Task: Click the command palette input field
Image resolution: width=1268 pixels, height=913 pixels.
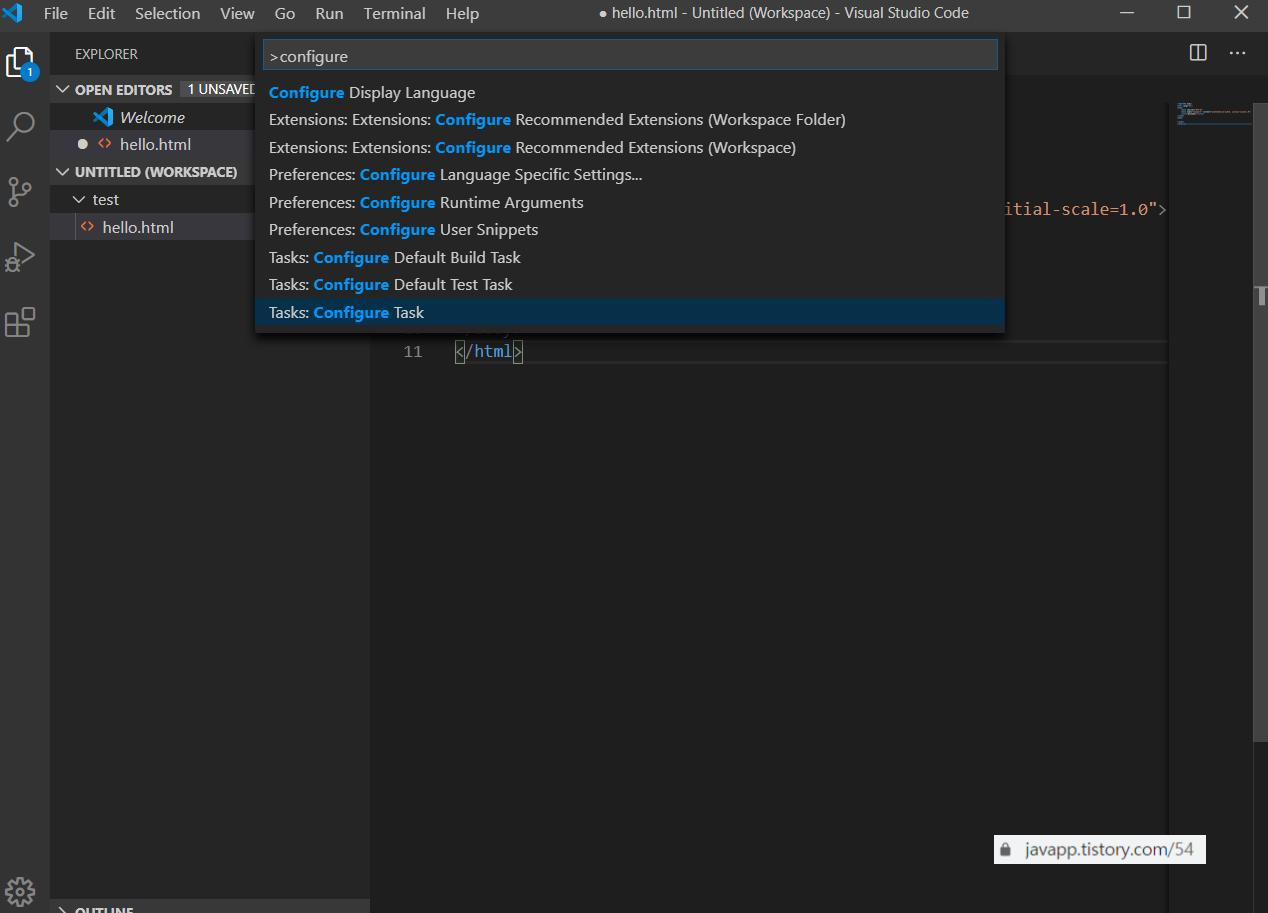Action: [630, 56]
